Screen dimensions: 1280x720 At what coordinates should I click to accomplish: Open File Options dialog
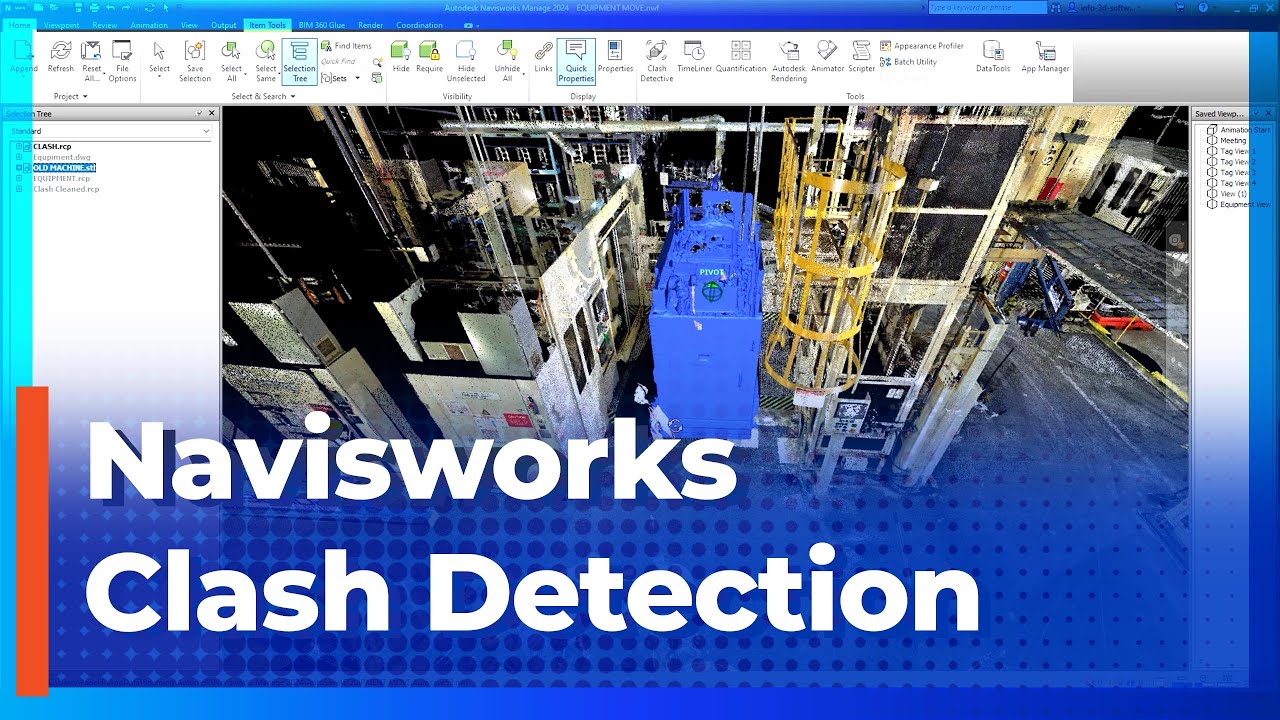(x=122, y=60)
